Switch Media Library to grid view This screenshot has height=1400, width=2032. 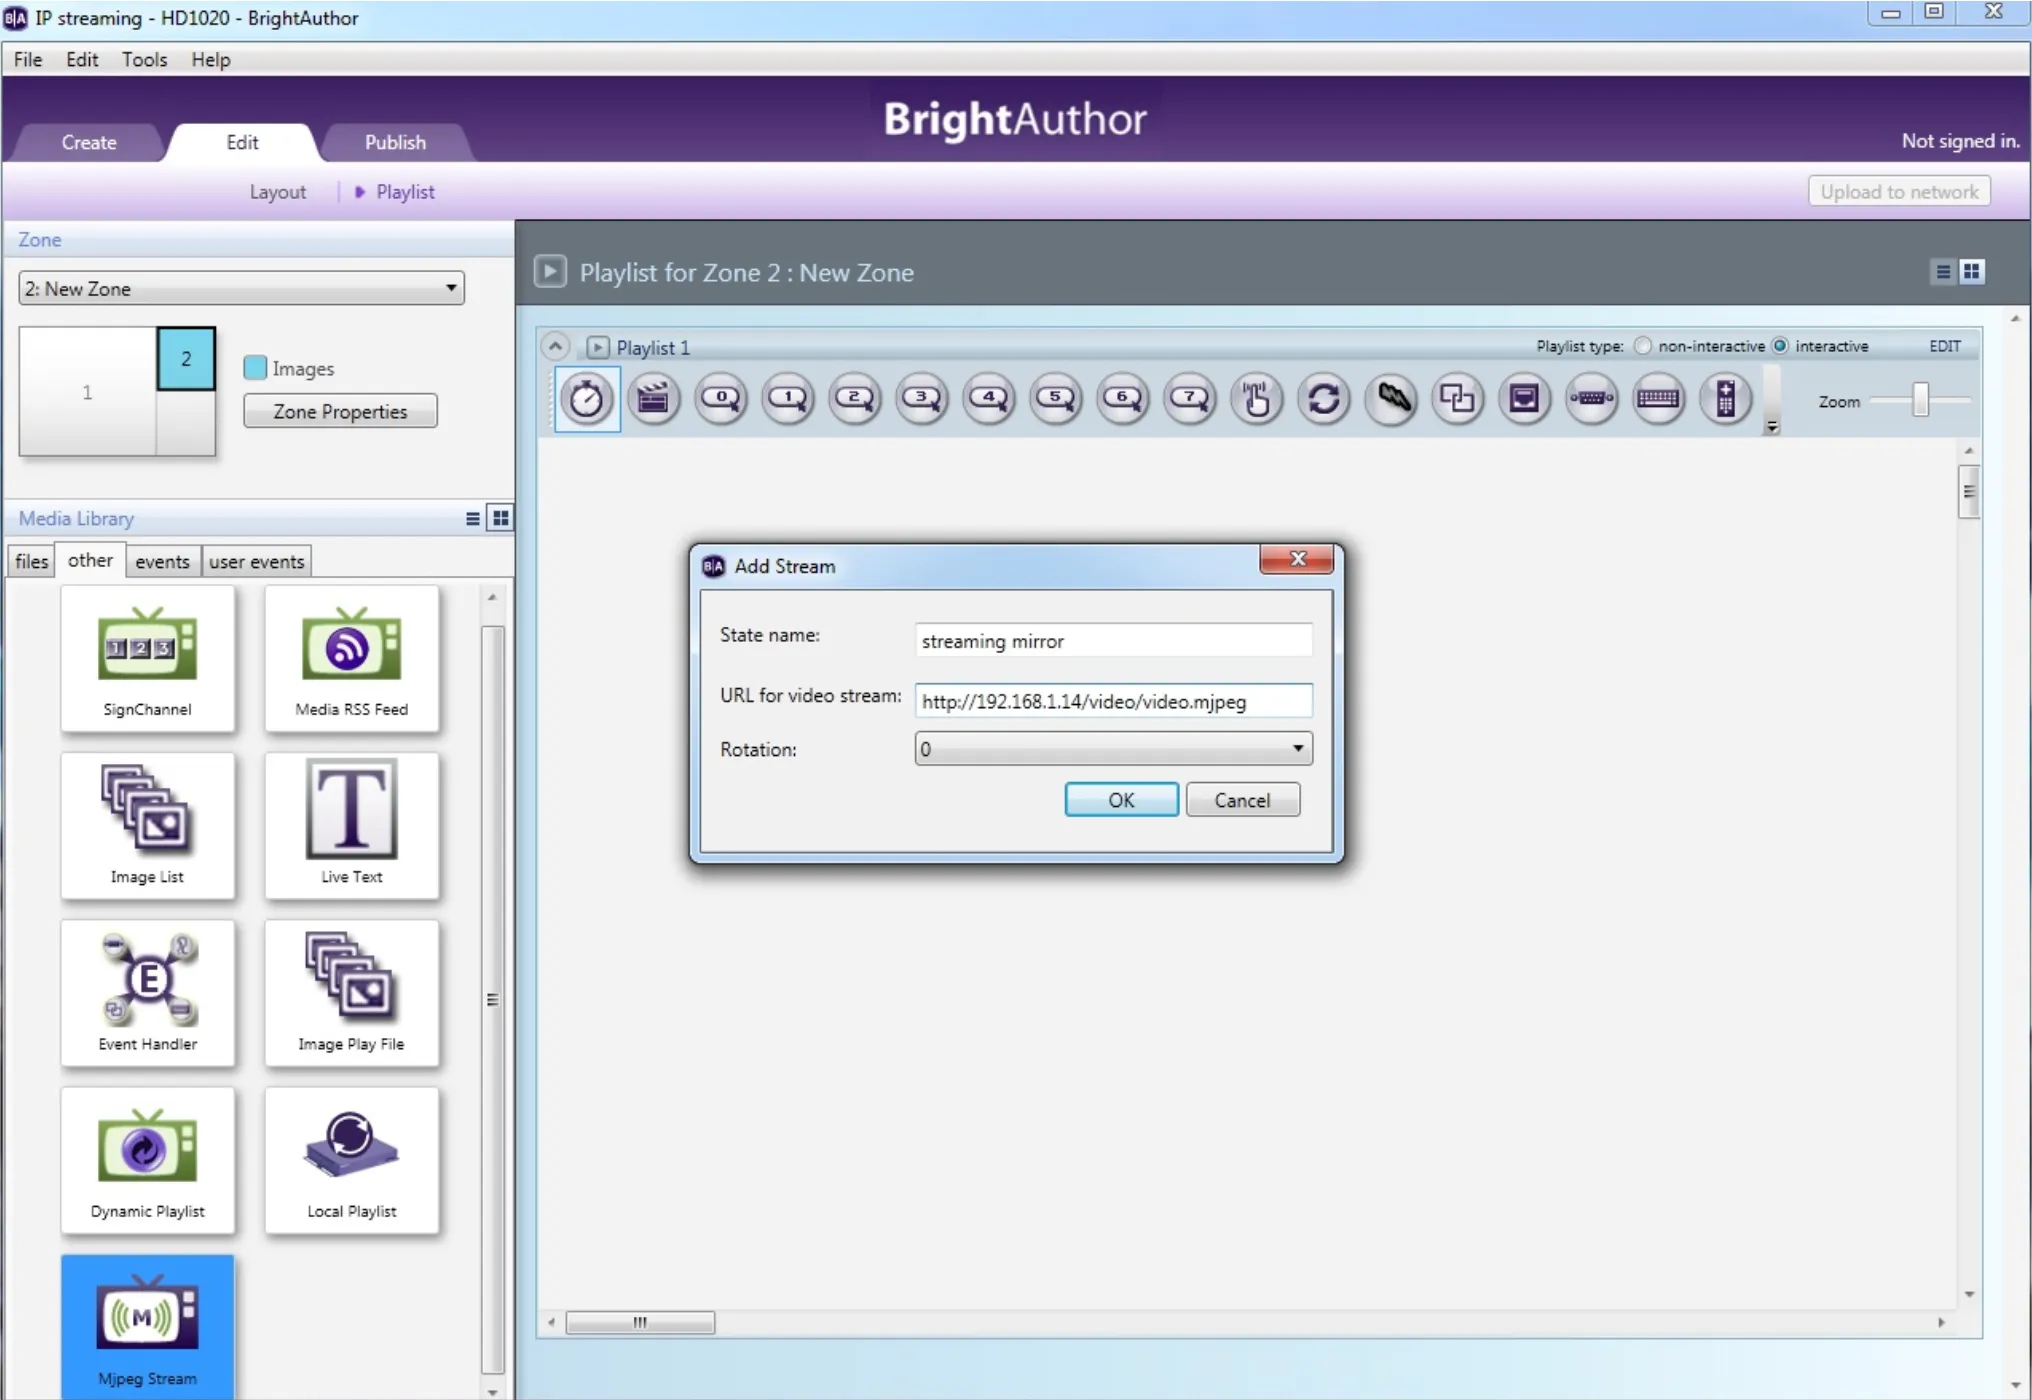pos(500,518)
